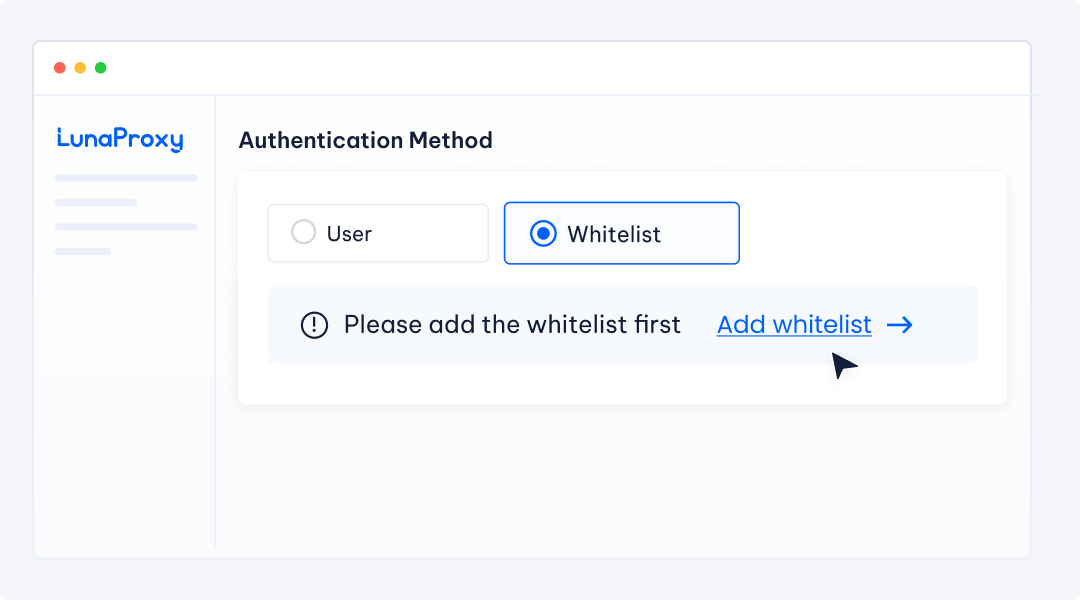Screen dimensions: 1080x600
Task: Click the 'Please add the whitelist first' message
Action: (512, 325)
